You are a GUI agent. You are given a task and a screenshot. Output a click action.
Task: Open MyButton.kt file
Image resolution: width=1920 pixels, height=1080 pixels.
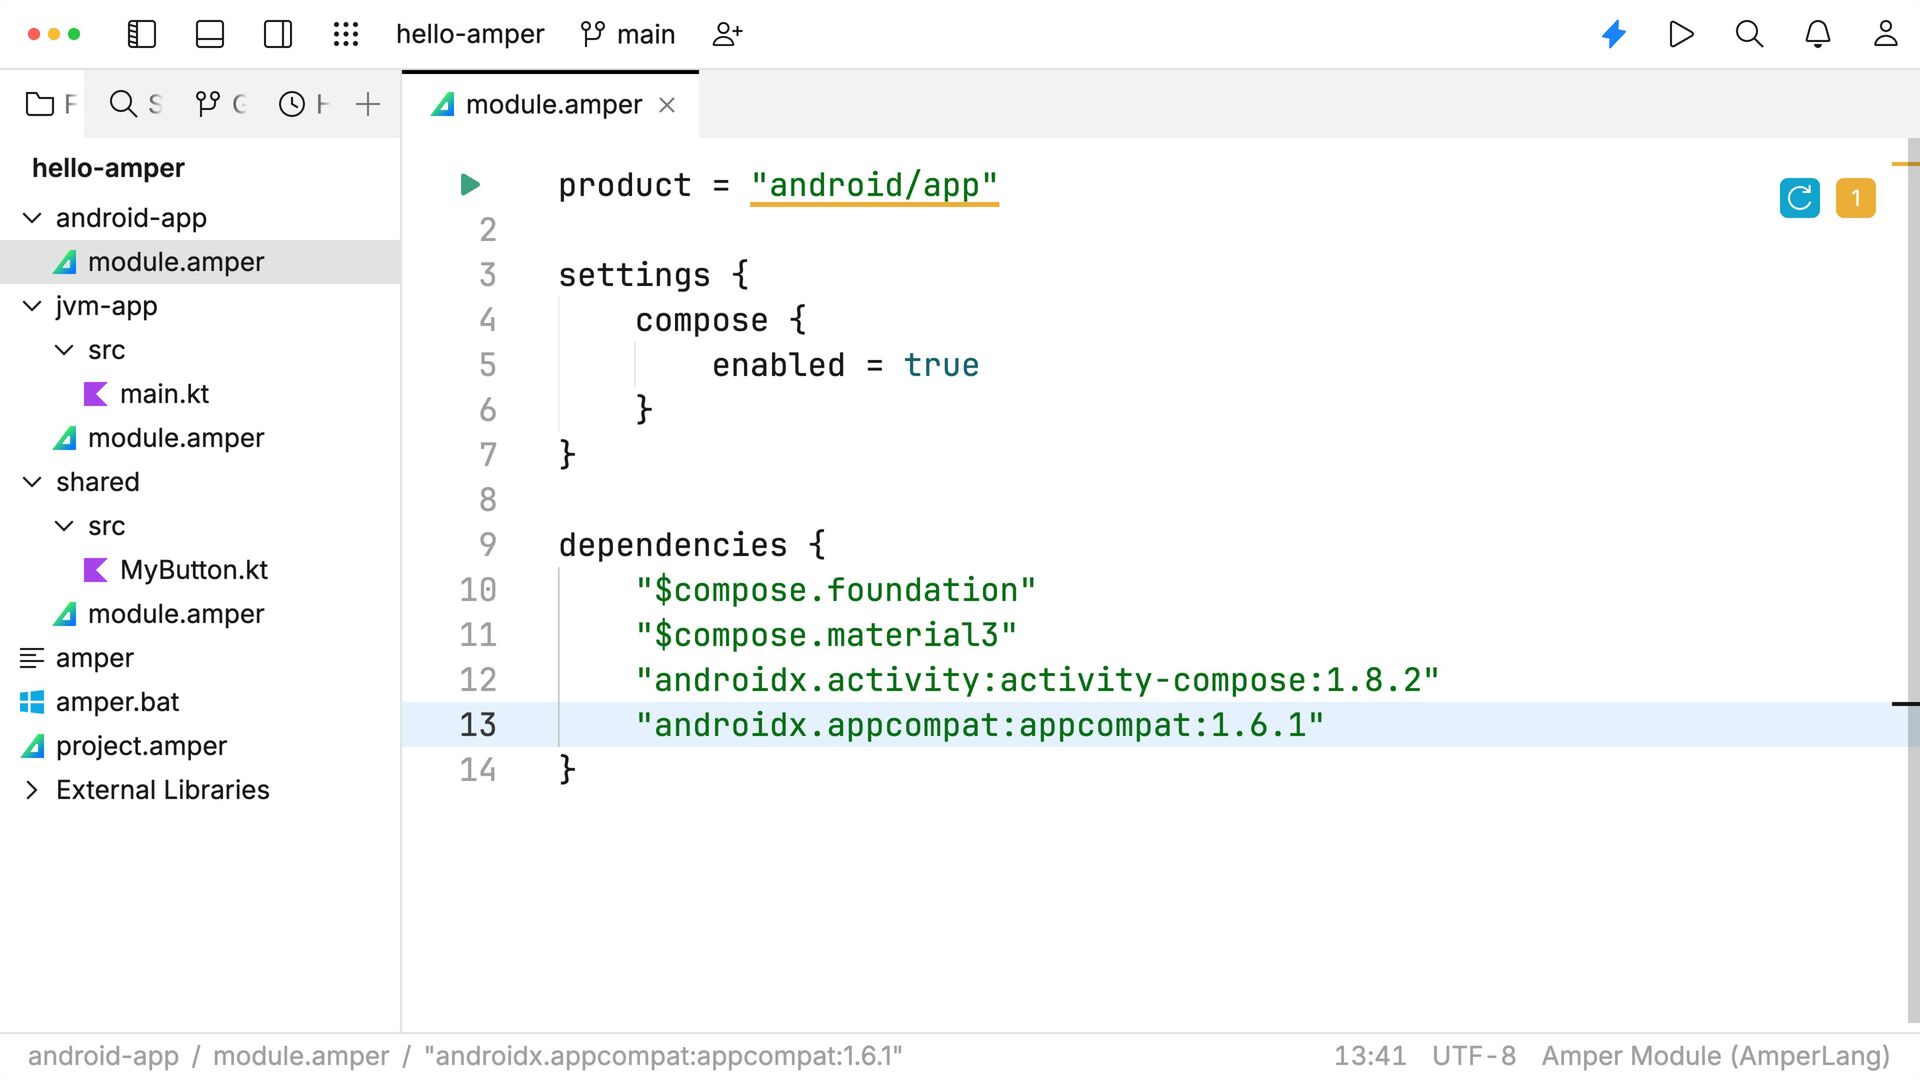[194, 570]
